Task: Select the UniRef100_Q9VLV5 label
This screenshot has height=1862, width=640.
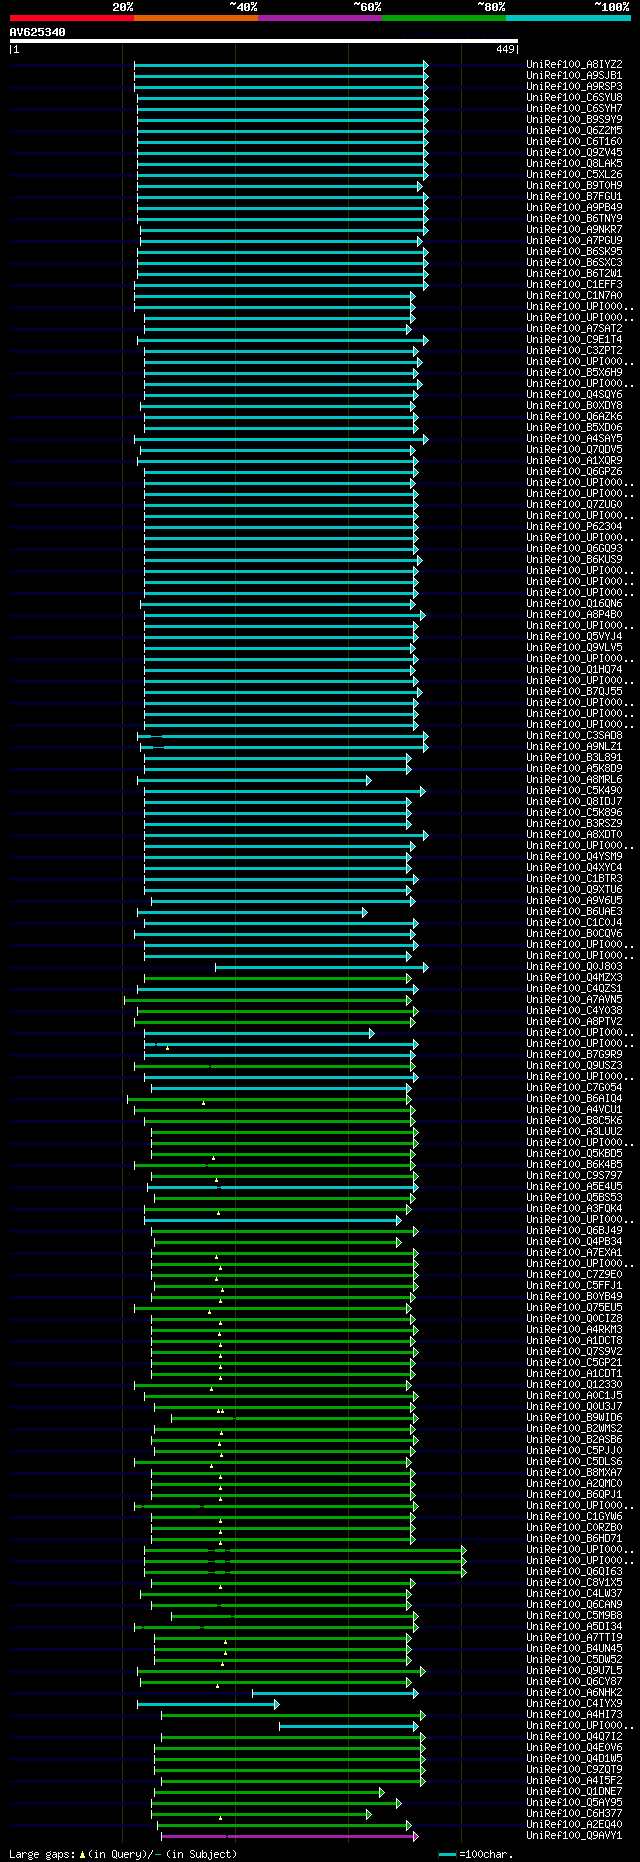Action: pos(574,647)
